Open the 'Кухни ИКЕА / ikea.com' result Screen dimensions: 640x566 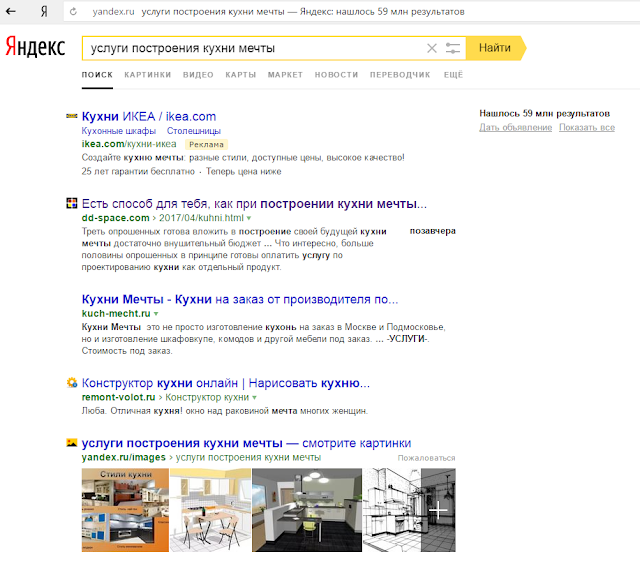149,116
